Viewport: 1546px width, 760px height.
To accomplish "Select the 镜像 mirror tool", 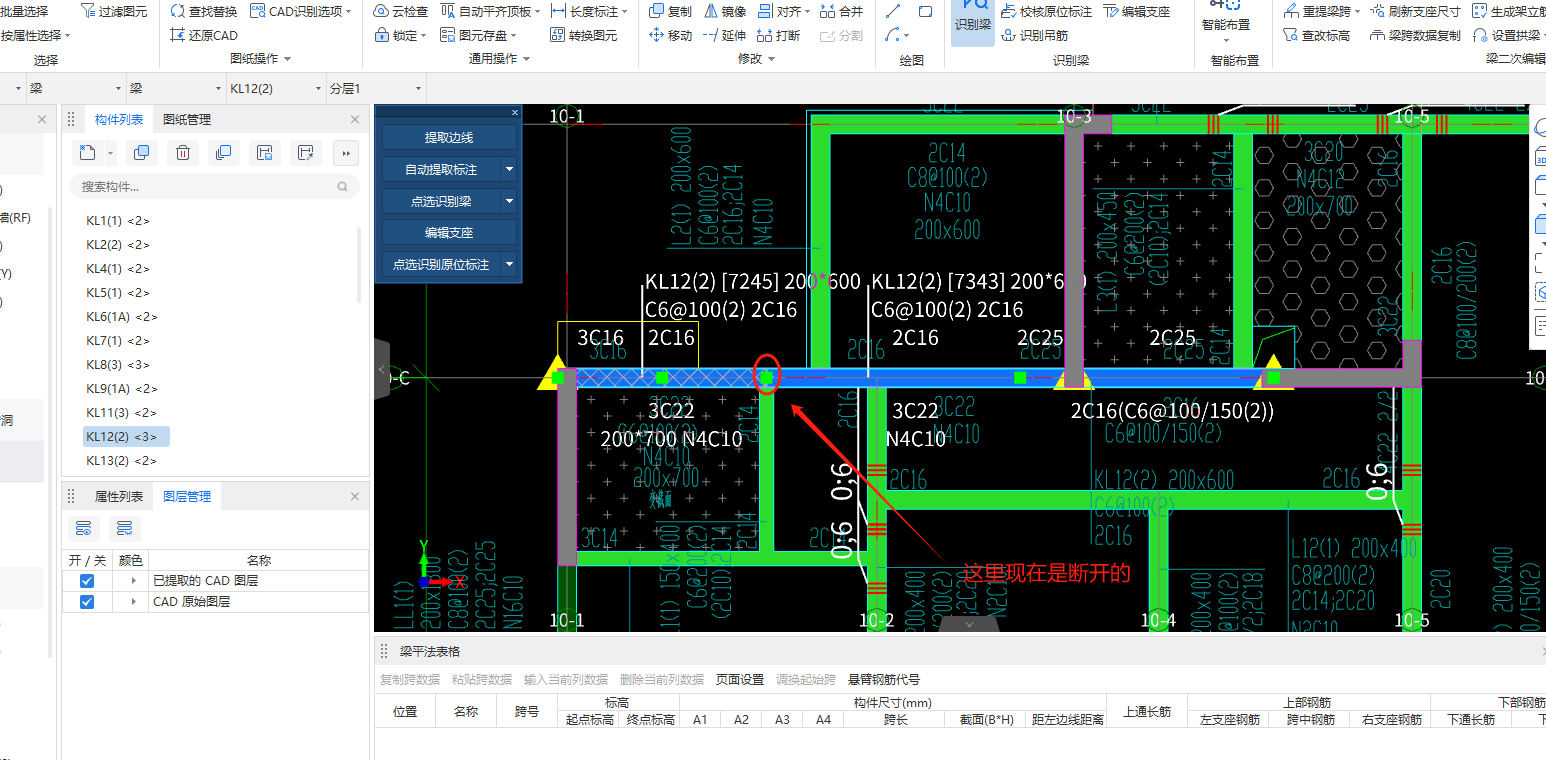I will coord(725,11).
